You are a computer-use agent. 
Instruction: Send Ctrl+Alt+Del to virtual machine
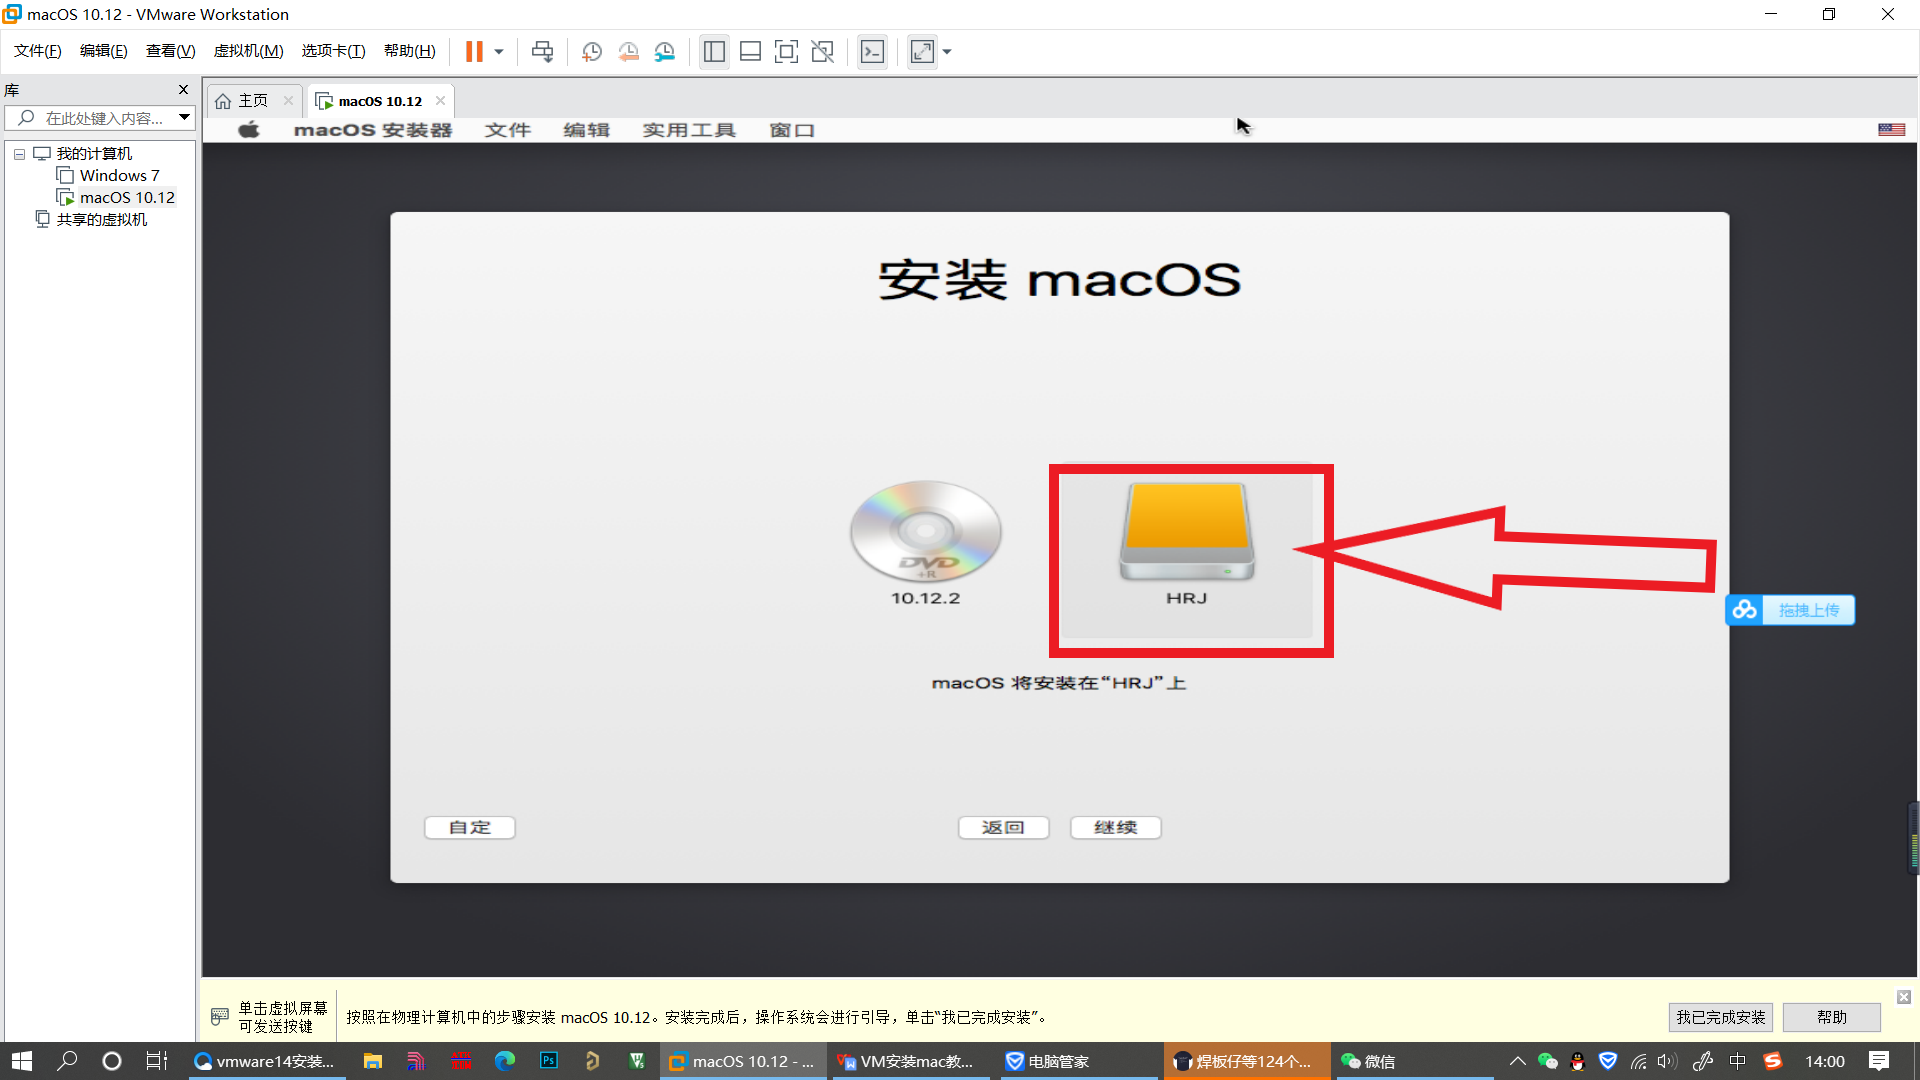pyautogui.click(x=542, y=52)
